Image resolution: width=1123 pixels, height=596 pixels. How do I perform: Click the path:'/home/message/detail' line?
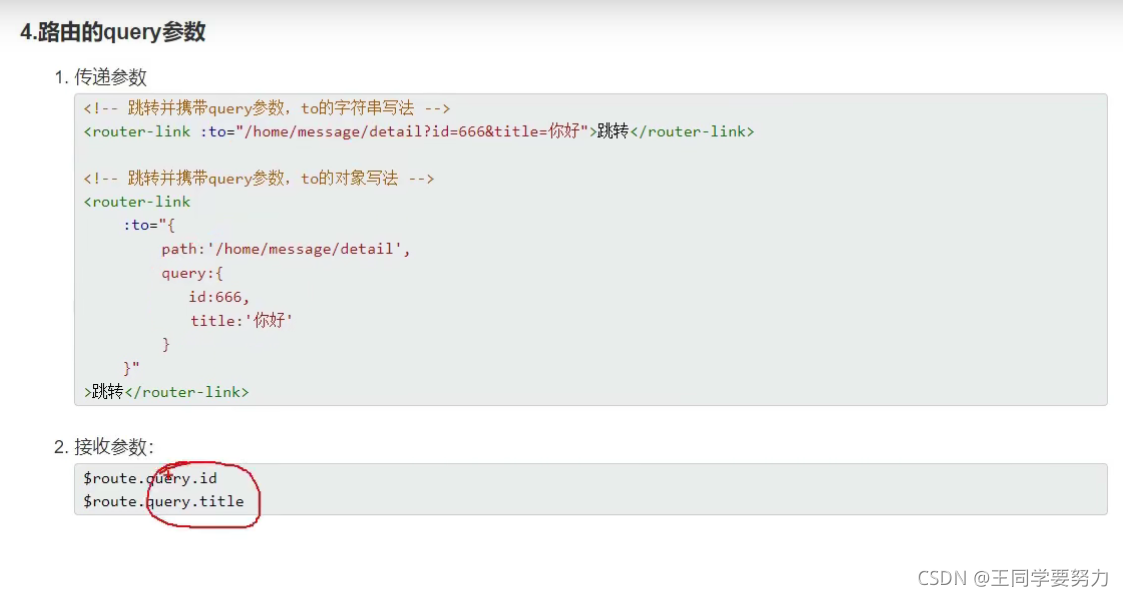[286, 249]
